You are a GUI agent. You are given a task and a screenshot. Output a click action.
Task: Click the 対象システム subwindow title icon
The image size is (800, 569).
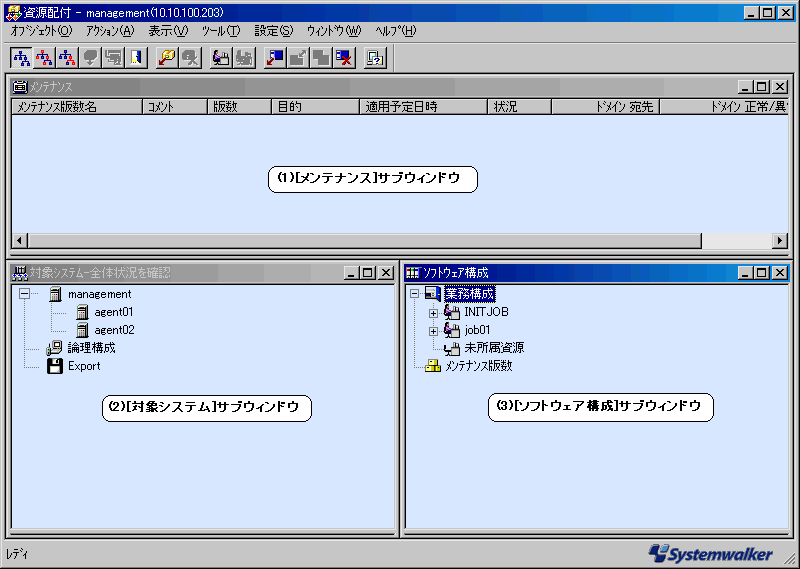20,273
